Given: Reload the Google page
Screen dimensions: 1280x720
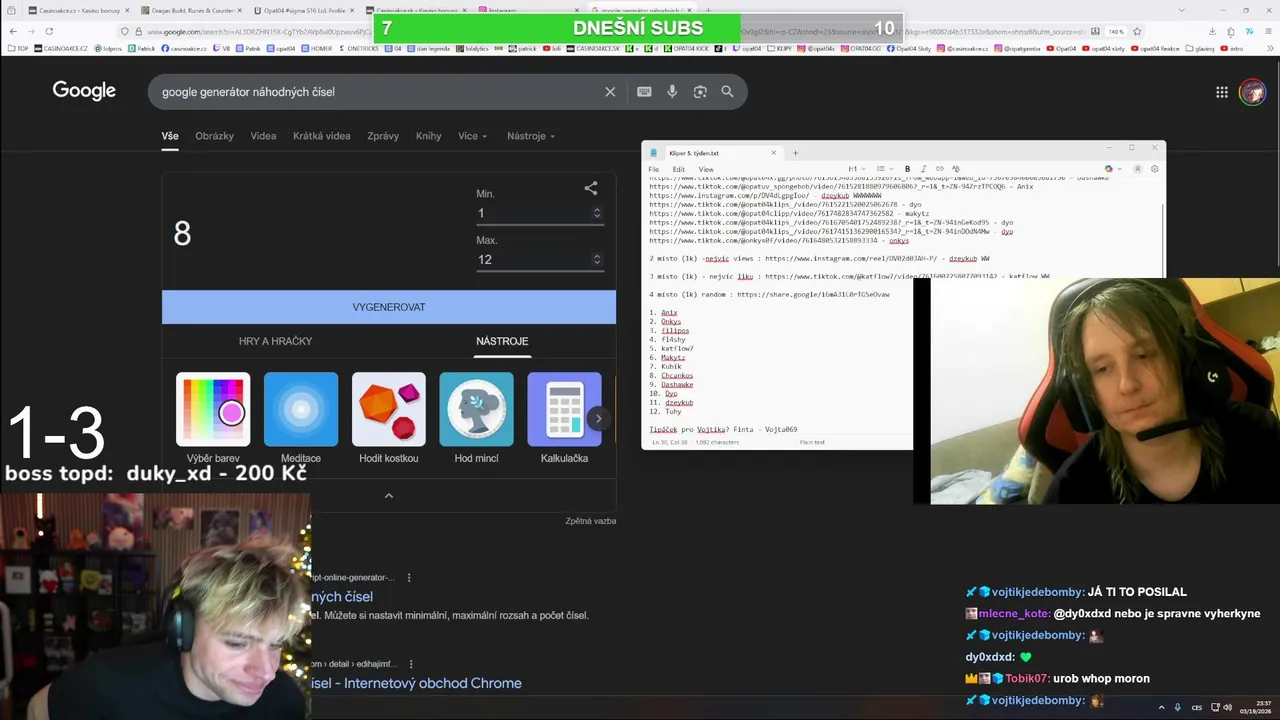Looking at the screenshot, I should click(x=49, y=31).
